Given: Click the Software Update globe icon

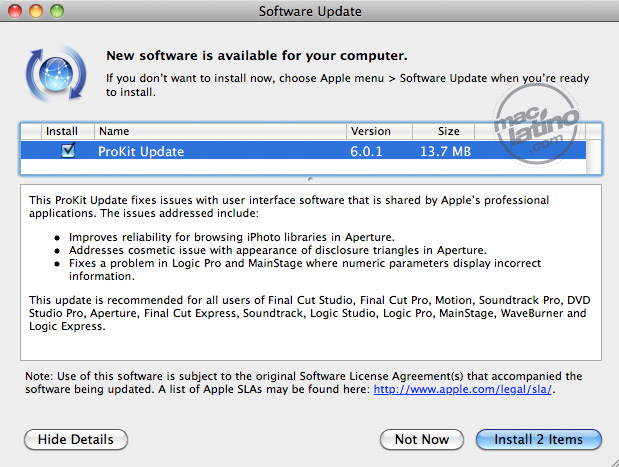Looking at the screenshot, I should coord(56,74).
